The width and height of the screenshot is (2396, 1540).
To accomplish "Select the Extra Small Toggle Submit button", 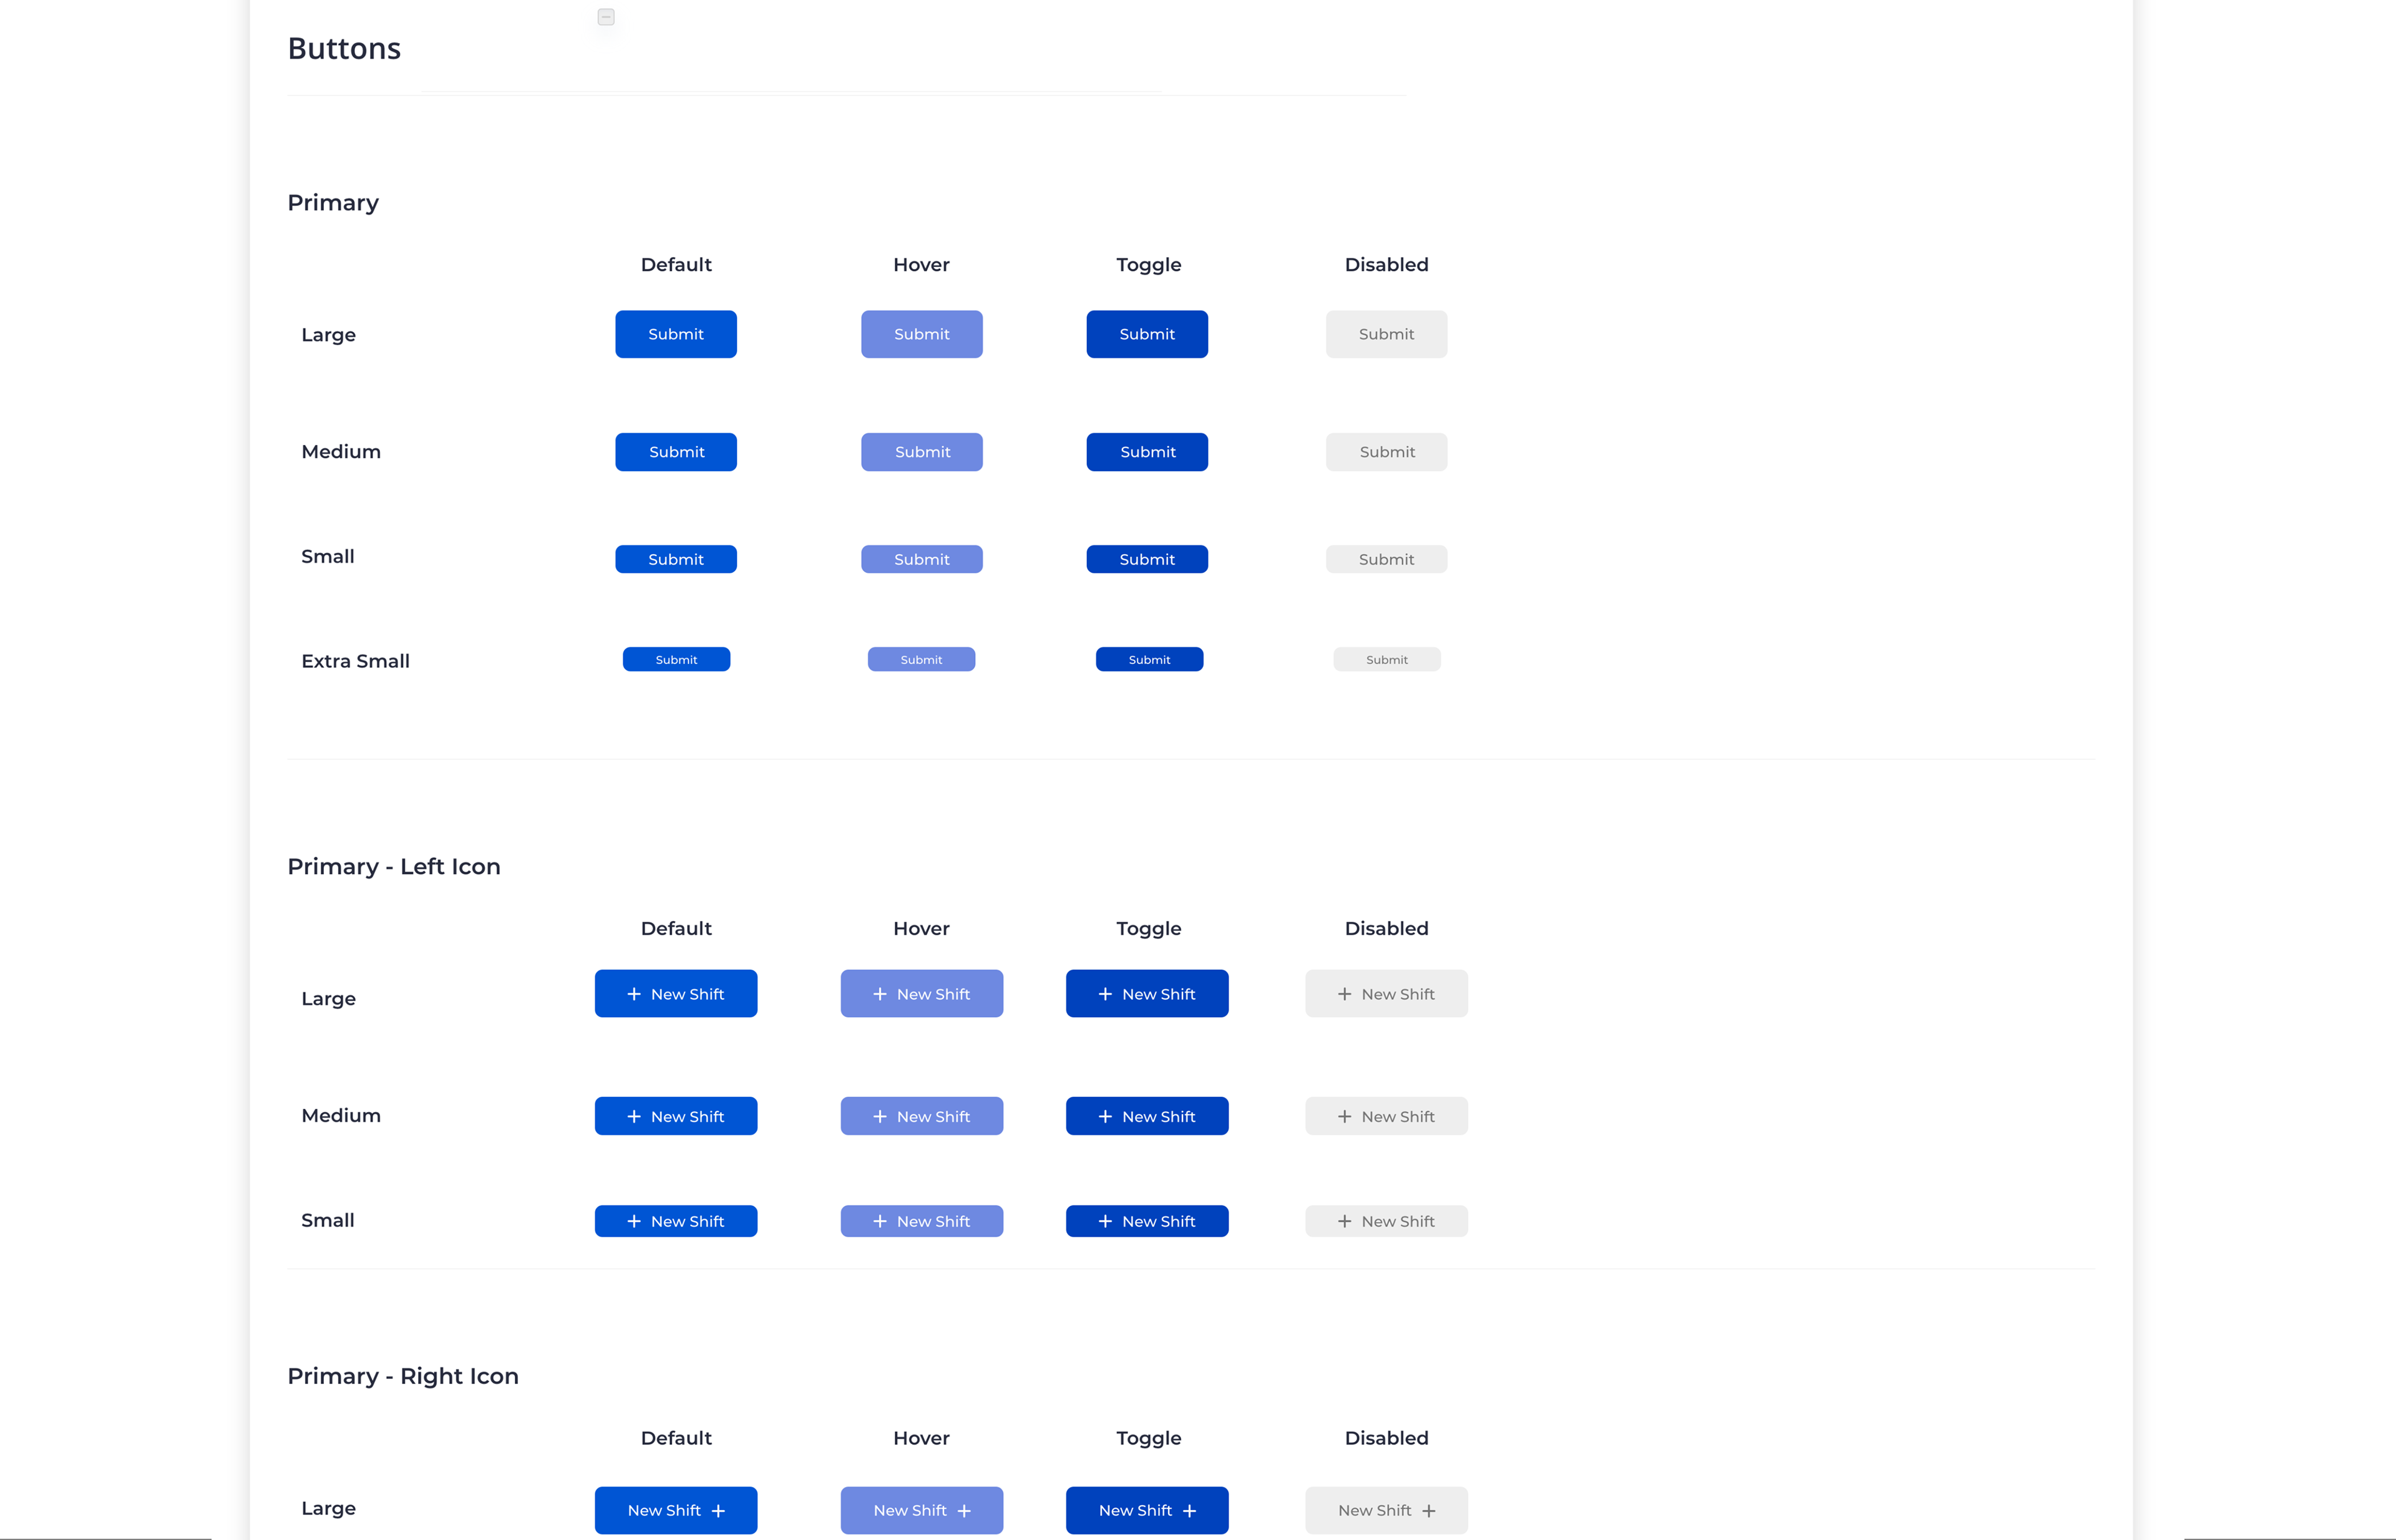I will [1149, 659].
